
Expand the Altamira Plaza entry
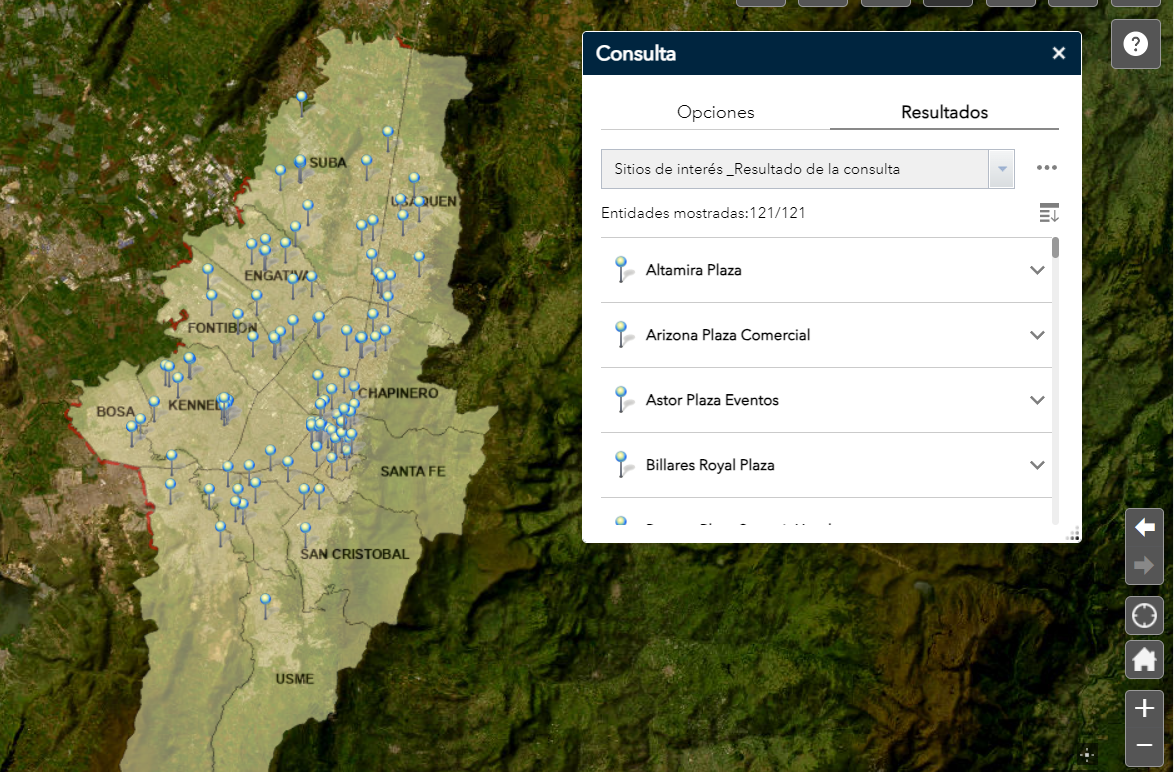[1037, 270]
